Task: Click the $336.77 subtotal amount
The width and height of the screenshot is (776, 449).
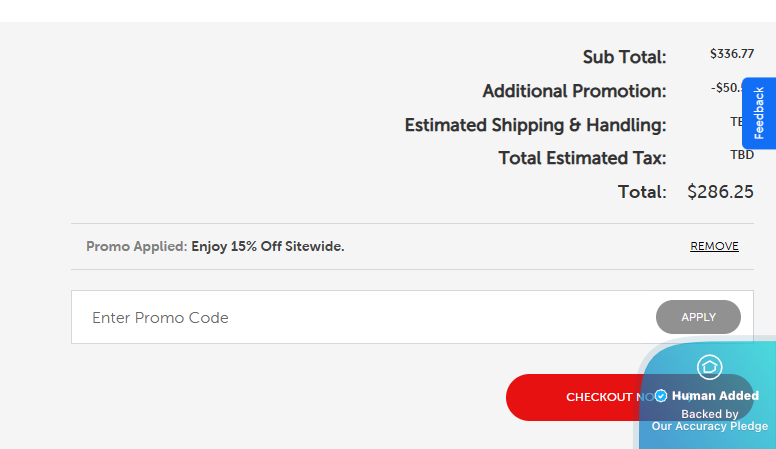Action: (732, 54)
